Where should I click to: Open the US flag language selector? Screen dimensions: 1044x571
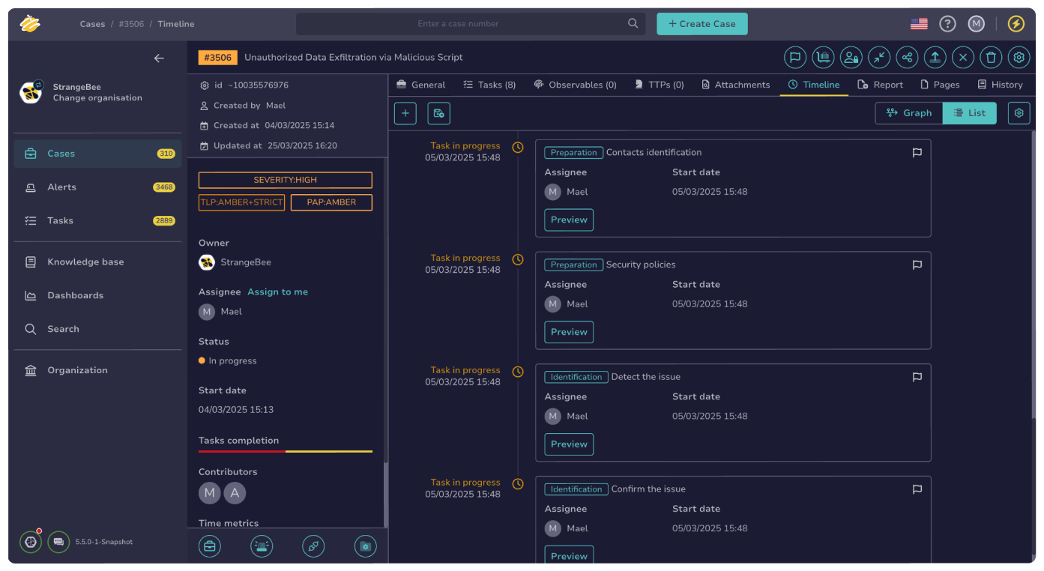pyautogui.click(x=919, y=24)
